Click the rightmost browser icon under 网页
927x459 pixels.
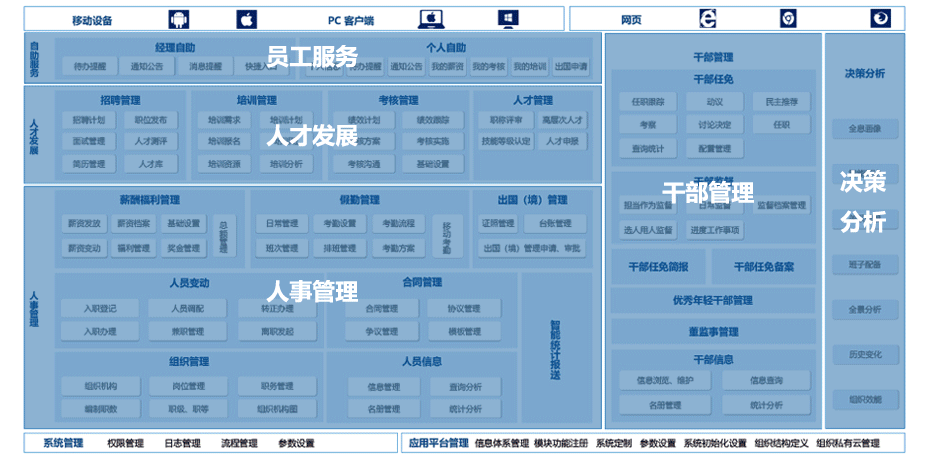[880, 19]
